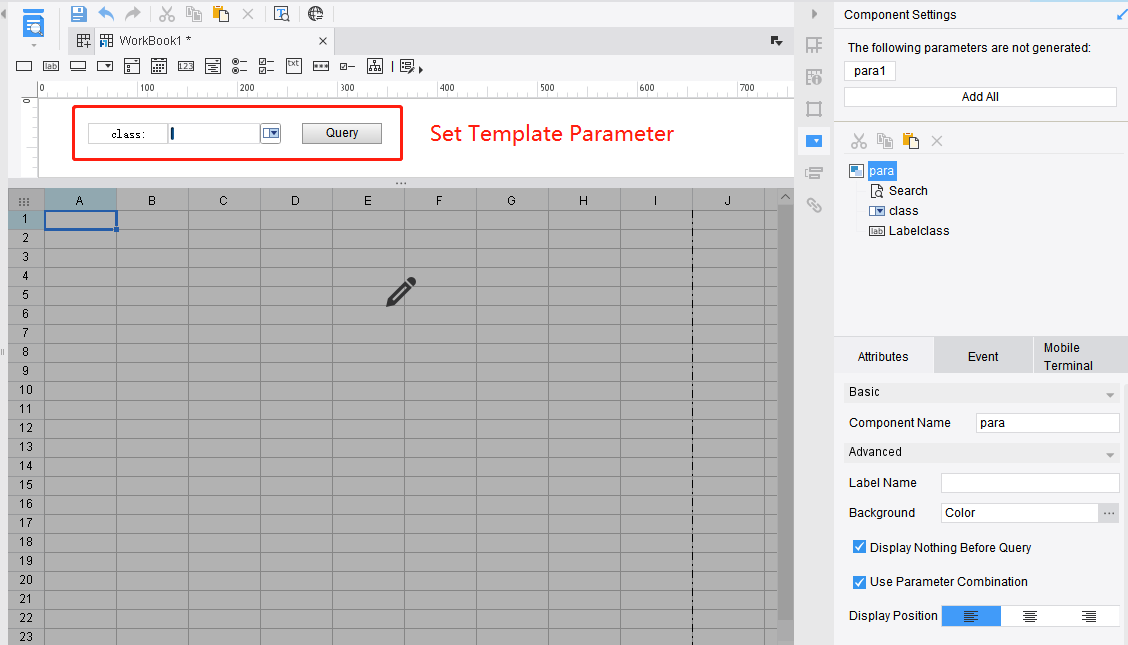Choose center Display Position alignment
Image resolution: width=1128 pixels, height=645 pixels.
tap(1029, 615)
